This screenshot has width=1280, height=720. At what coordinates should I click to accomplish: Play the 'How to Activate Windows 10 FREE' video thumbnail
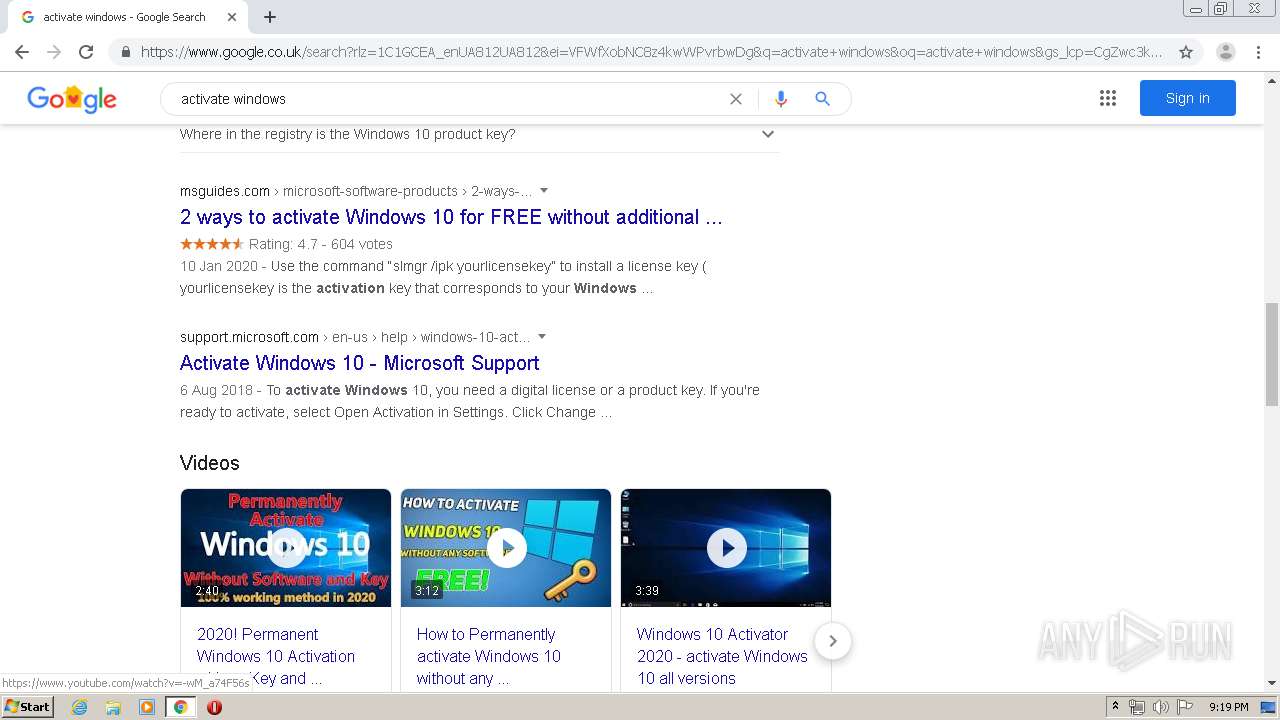click(x=506, y=548)
